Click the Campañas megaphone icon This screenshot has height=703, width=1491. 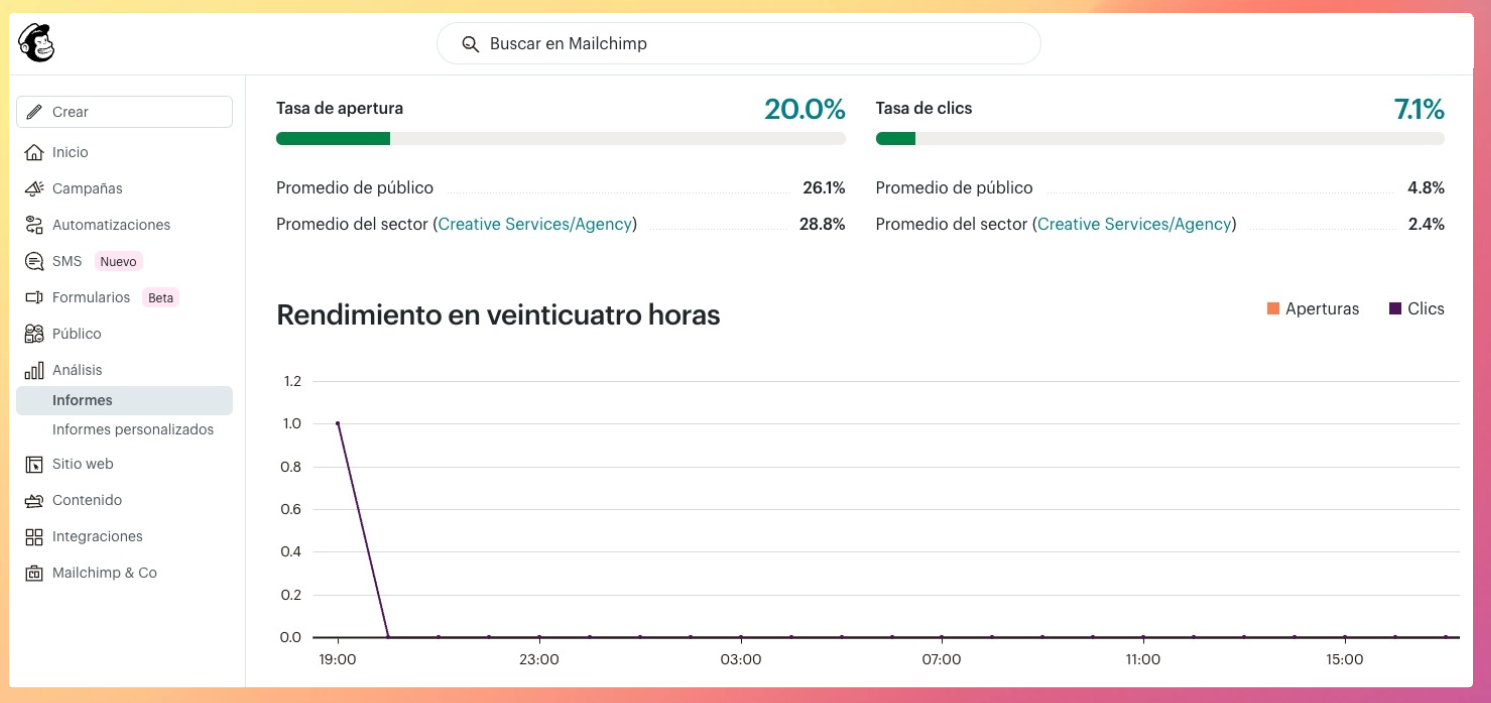34,188
